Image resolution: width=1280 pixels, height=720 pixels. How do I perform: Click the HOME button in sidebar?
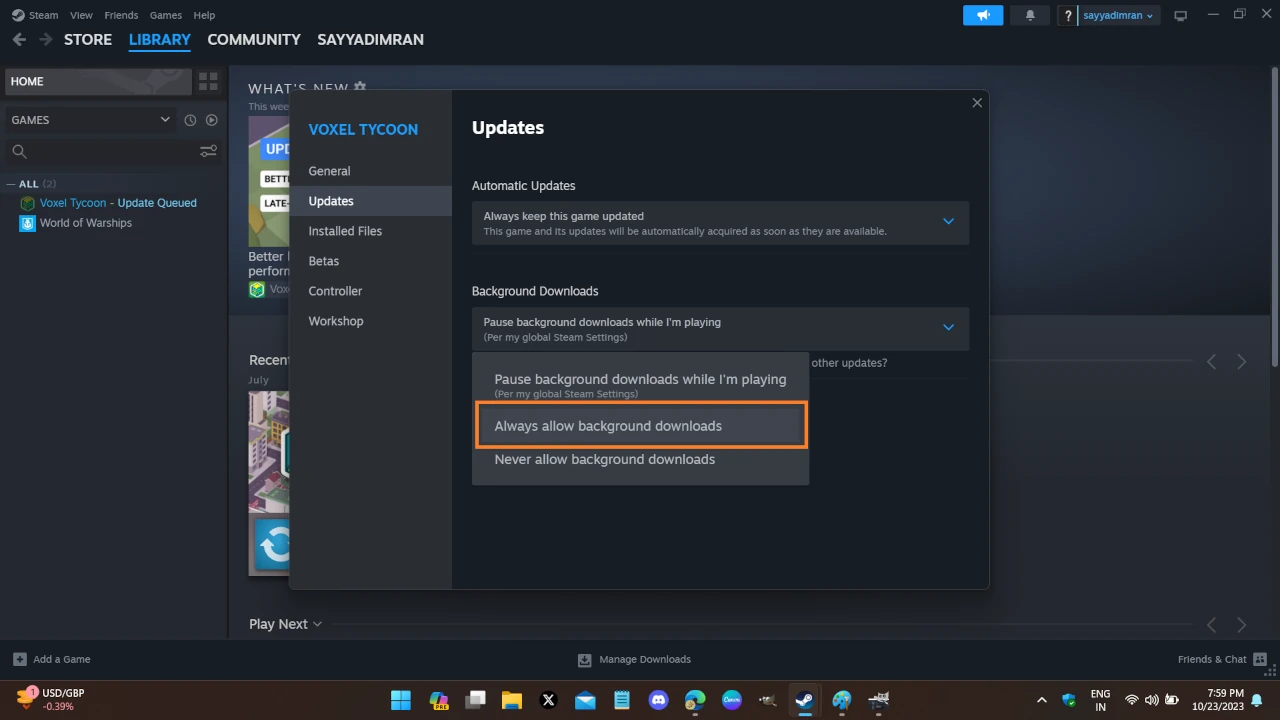click(98, 81)
